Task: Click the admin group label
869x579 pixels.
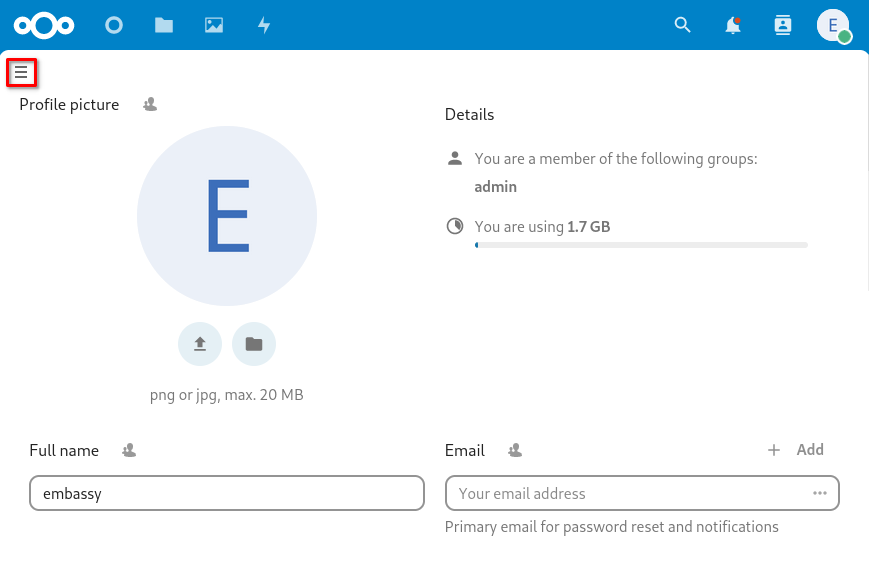Action: 495,186
